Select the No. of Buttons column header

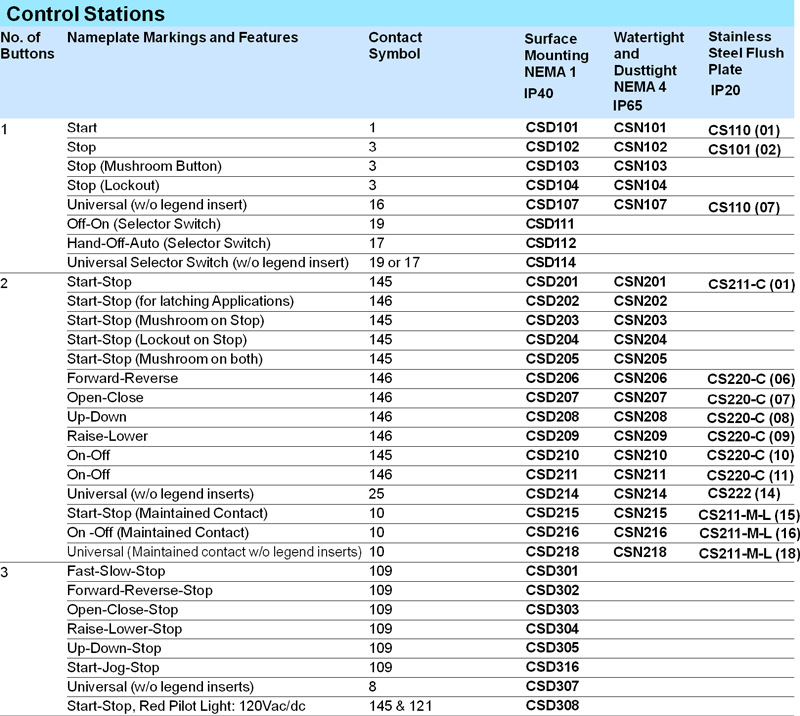(x=27, y=45)
